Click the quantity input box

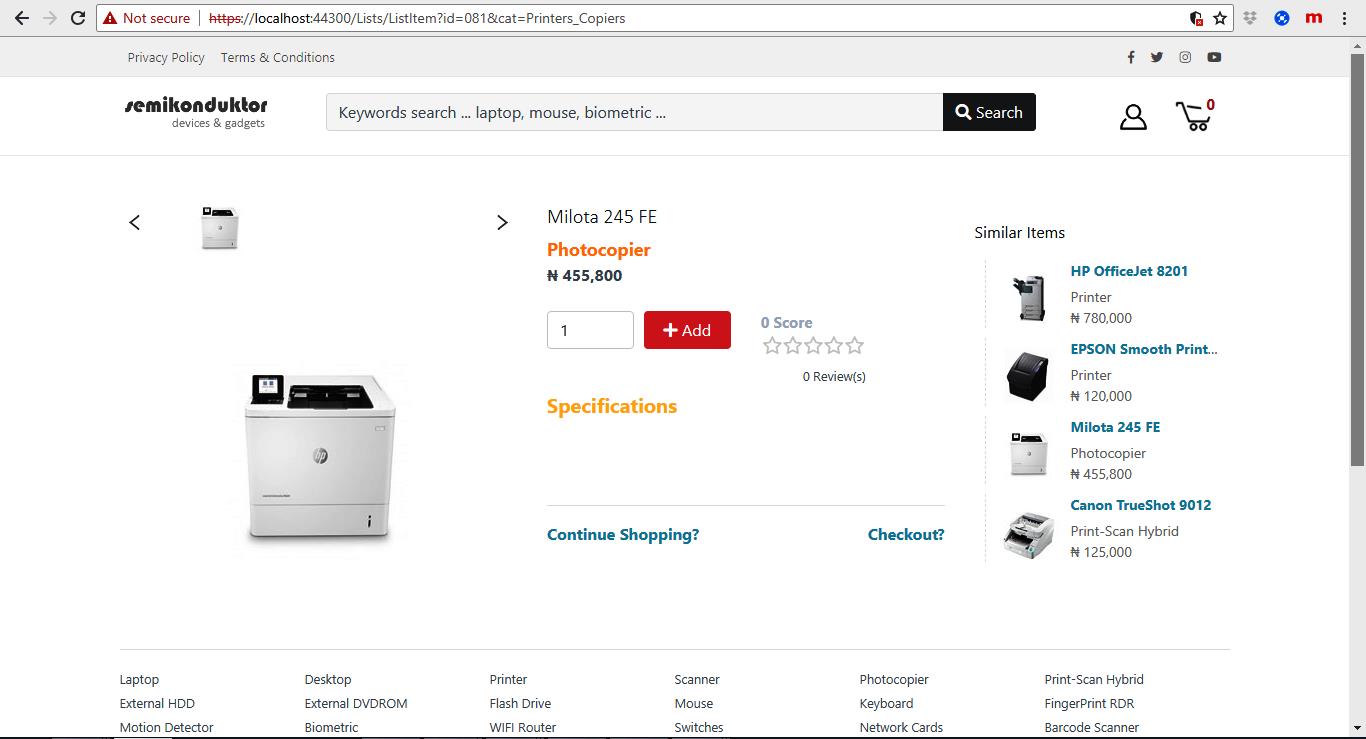(x=590, y=330)
